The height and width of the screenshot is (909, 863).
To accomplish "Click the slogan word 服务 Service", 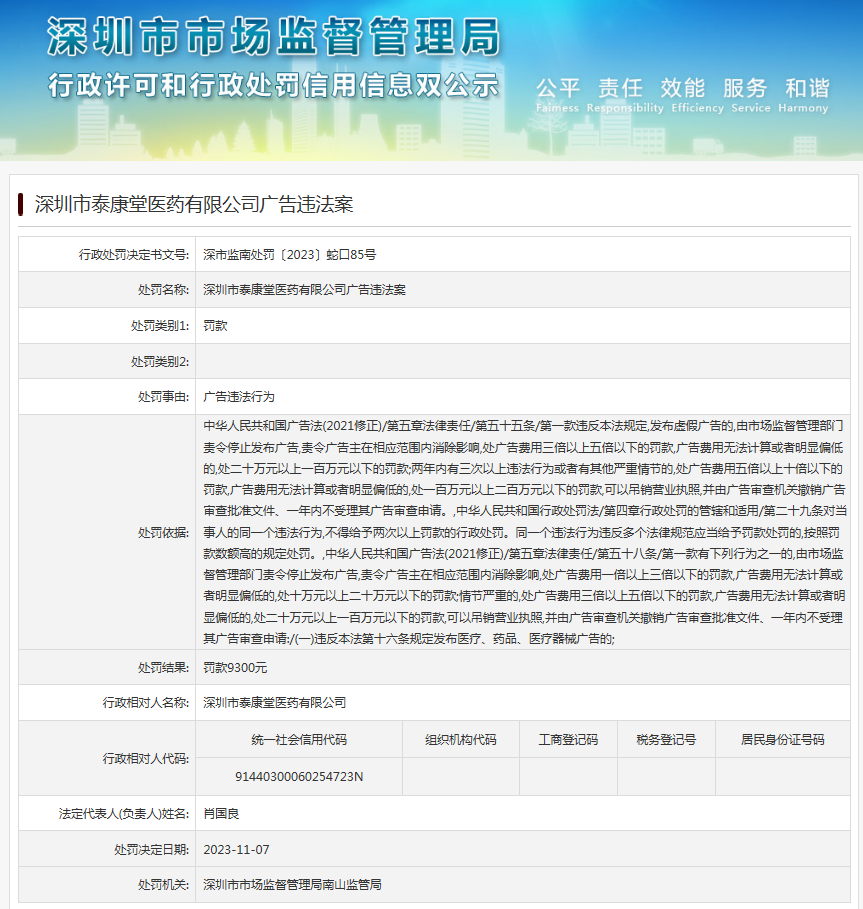I will [751, 96].
